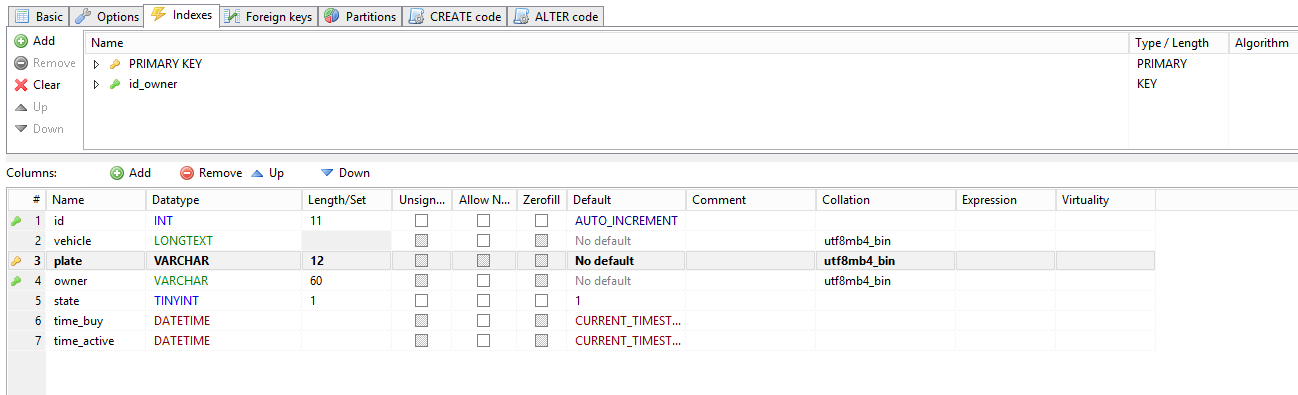Click the table icon on Basic tab
The image size is (1298, 395).
21,17
